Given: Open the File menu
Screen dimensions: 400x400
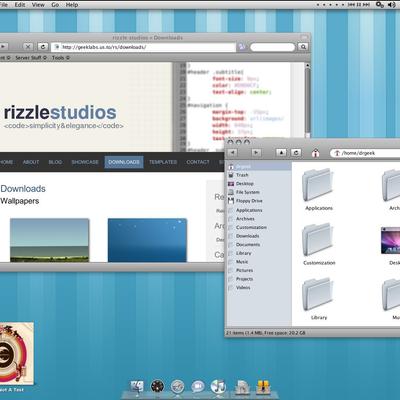Looking at the screenshot, I should click(3, 5).
